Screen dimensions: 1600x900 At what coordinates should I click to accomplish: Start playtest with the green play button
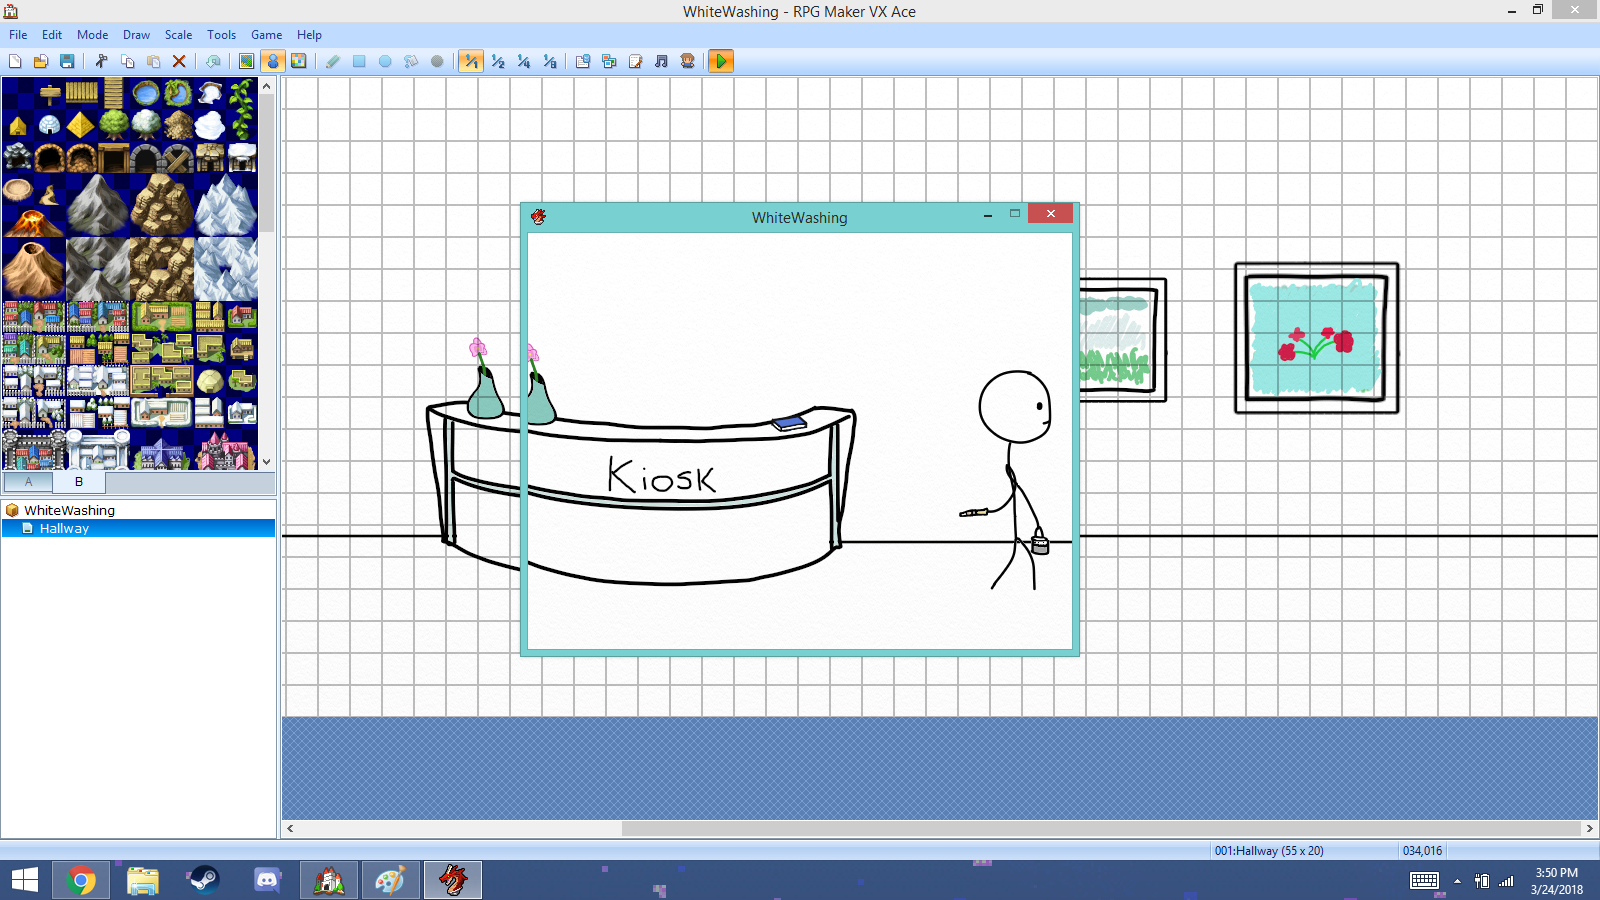pyautogui.click(x=721, y=61)
